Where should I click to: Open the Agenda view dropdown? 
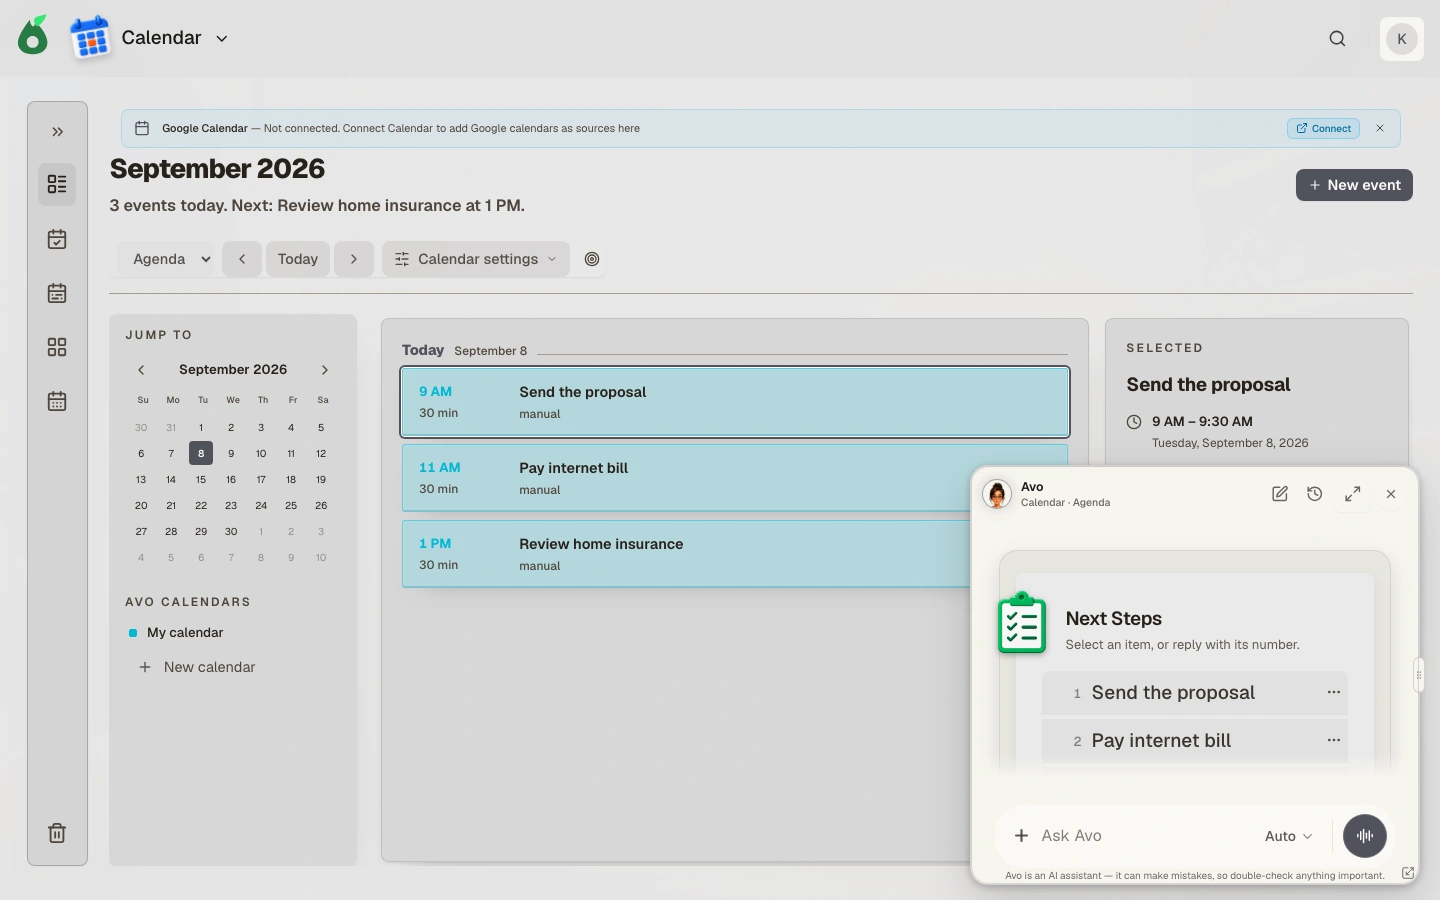(166, 259)
